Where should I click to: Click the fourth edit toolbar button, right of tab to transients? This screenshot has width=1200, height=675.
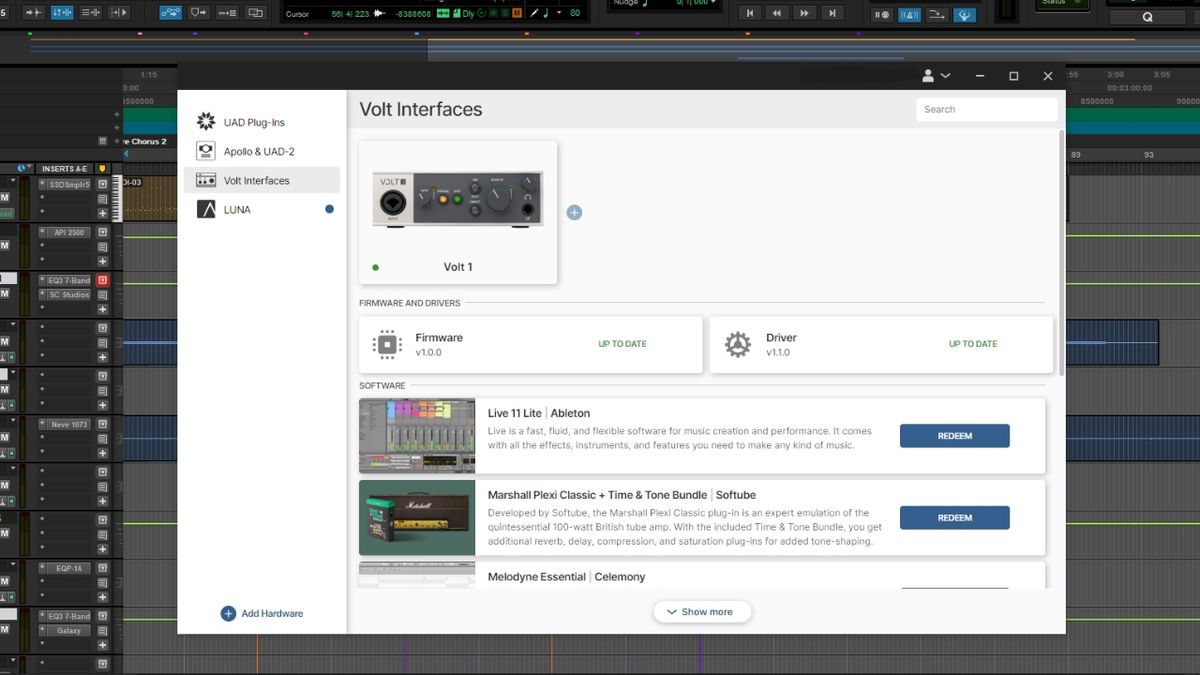coord(118,13)
